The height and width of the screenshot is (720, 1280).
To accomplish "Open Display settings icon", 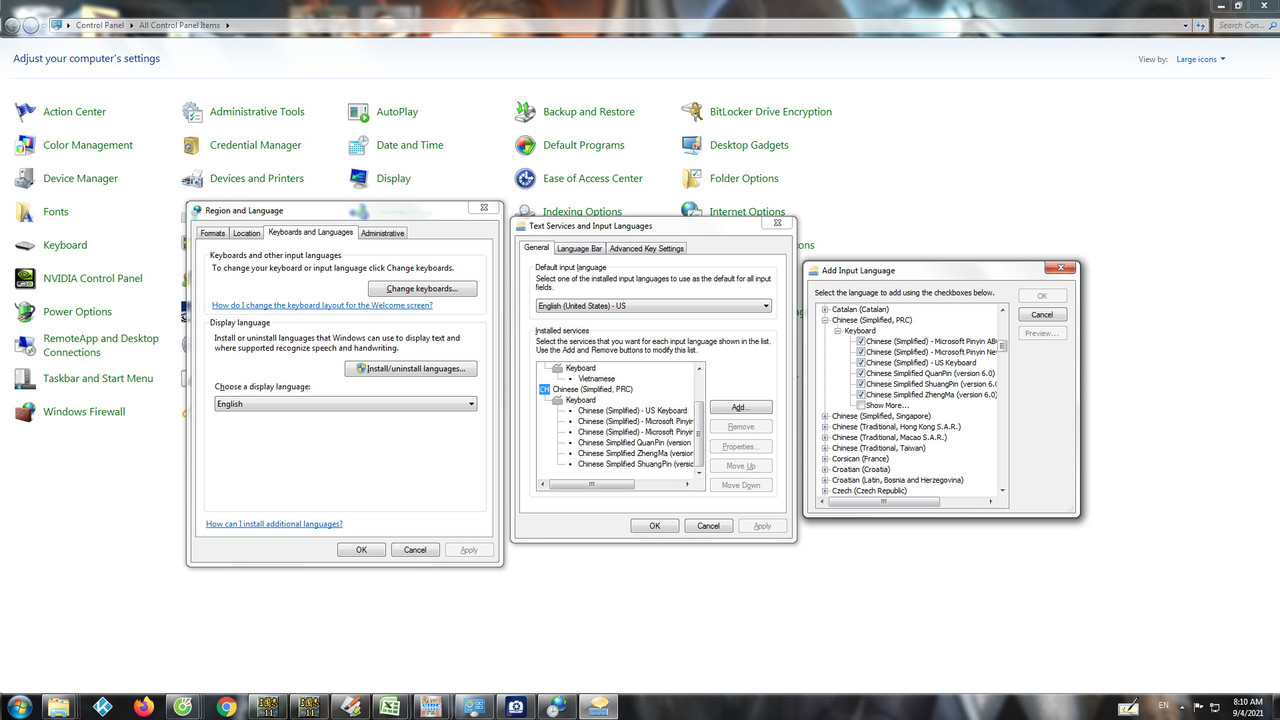I will point(359,178).
